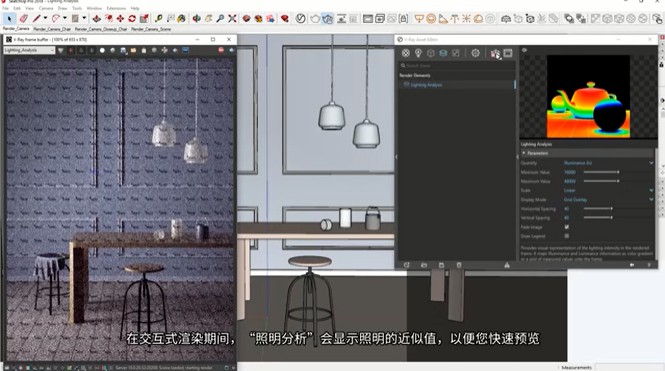Open the Quantity dropdown
This screenshot has width=665, height=371.
(x=609, y=163)
